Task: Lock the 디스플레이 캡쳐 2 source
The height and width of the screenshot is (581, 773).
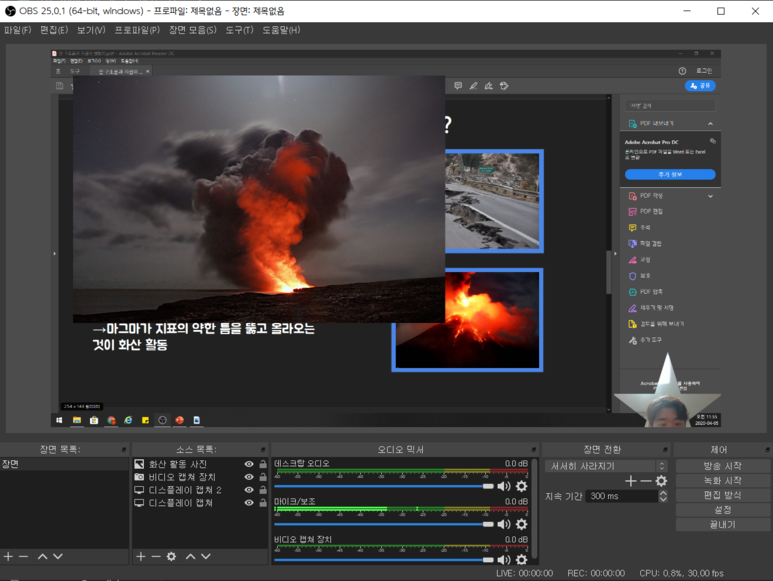Action: click(263, 489)
